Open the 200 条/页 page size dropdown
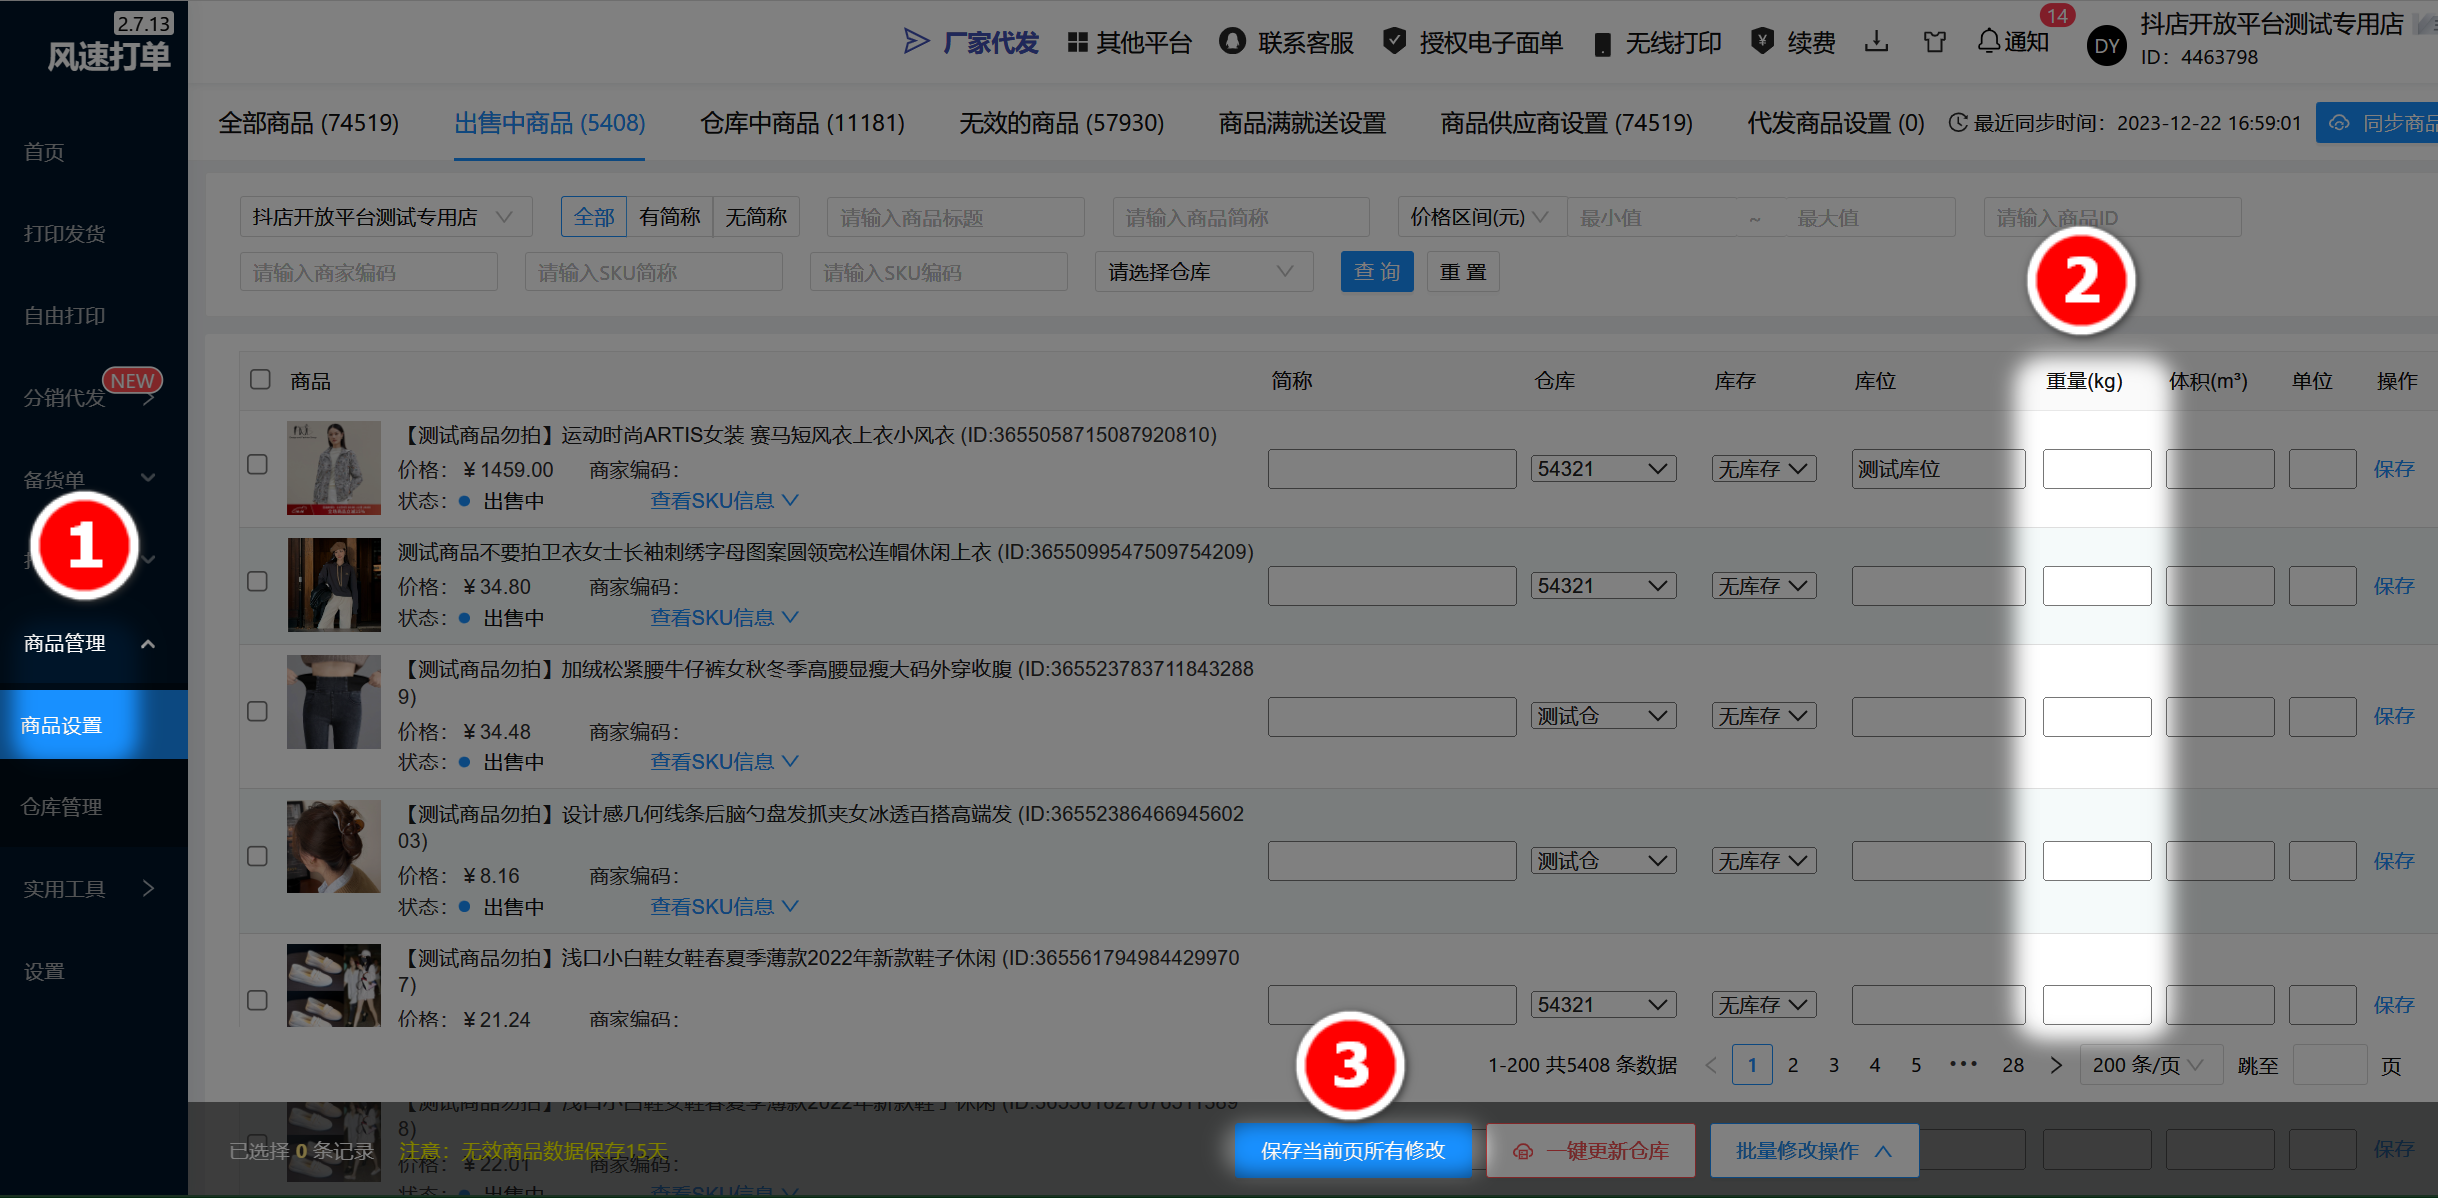The width and height of the screenshot is (2438, 1198). [x=2151, y=1065]
